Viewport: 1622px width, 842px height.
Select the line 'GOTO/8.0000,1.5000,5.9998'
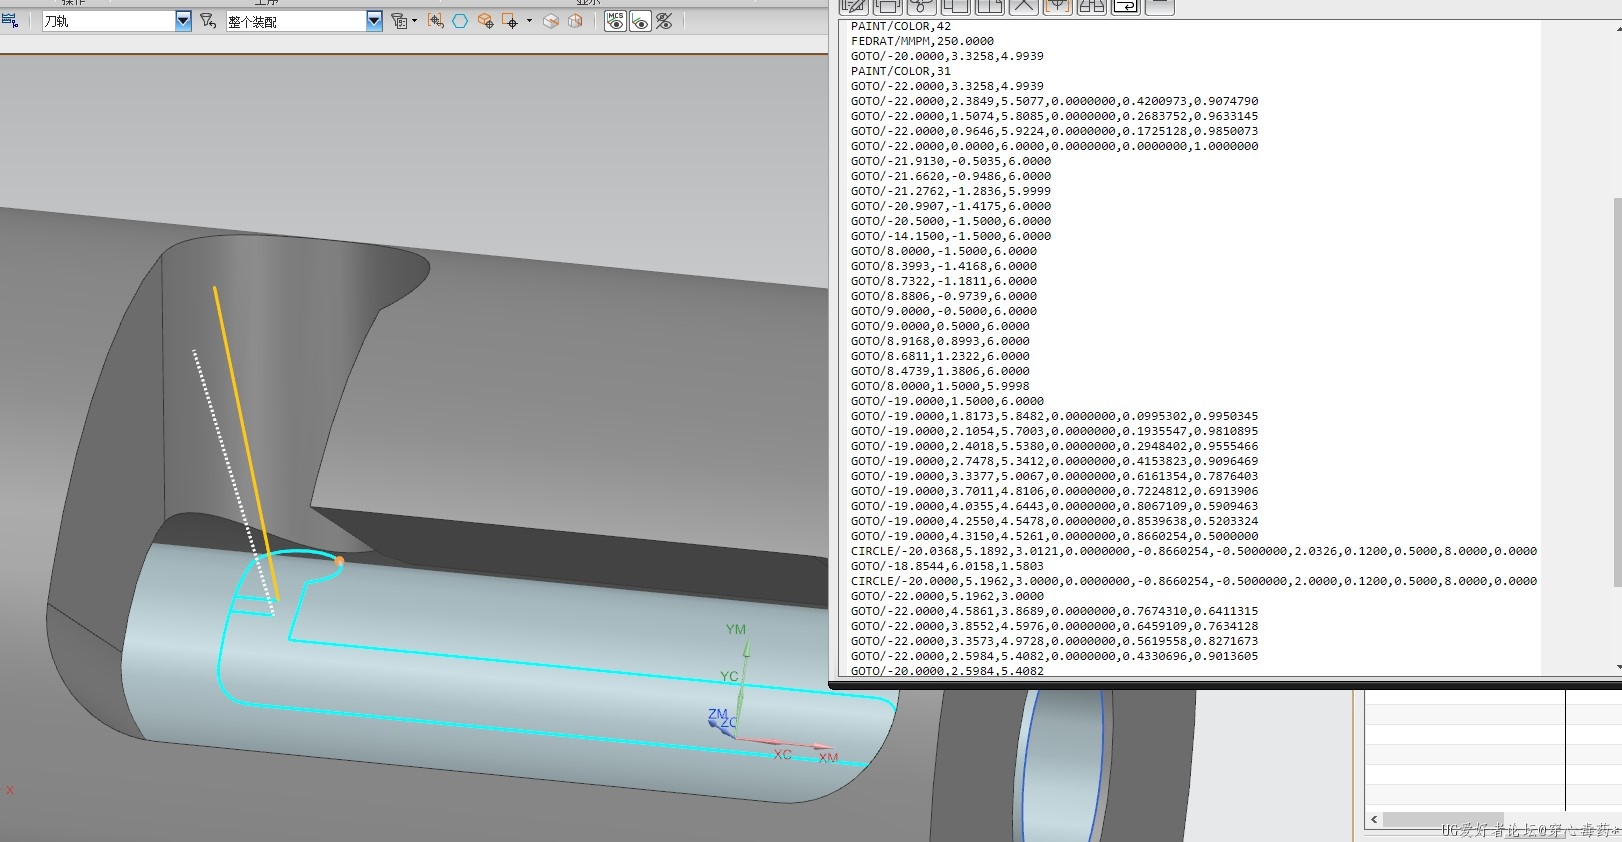(940, 386)
